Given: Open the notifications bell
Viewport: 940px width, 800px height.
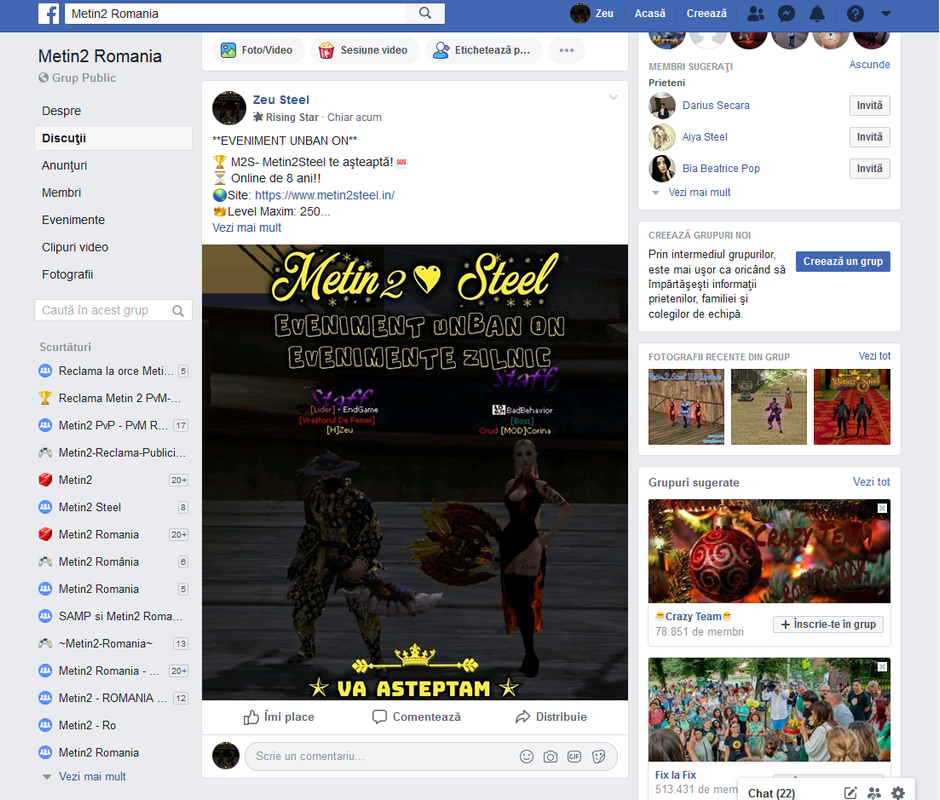Looking at the screenshot, I should [x=817, y=13].
